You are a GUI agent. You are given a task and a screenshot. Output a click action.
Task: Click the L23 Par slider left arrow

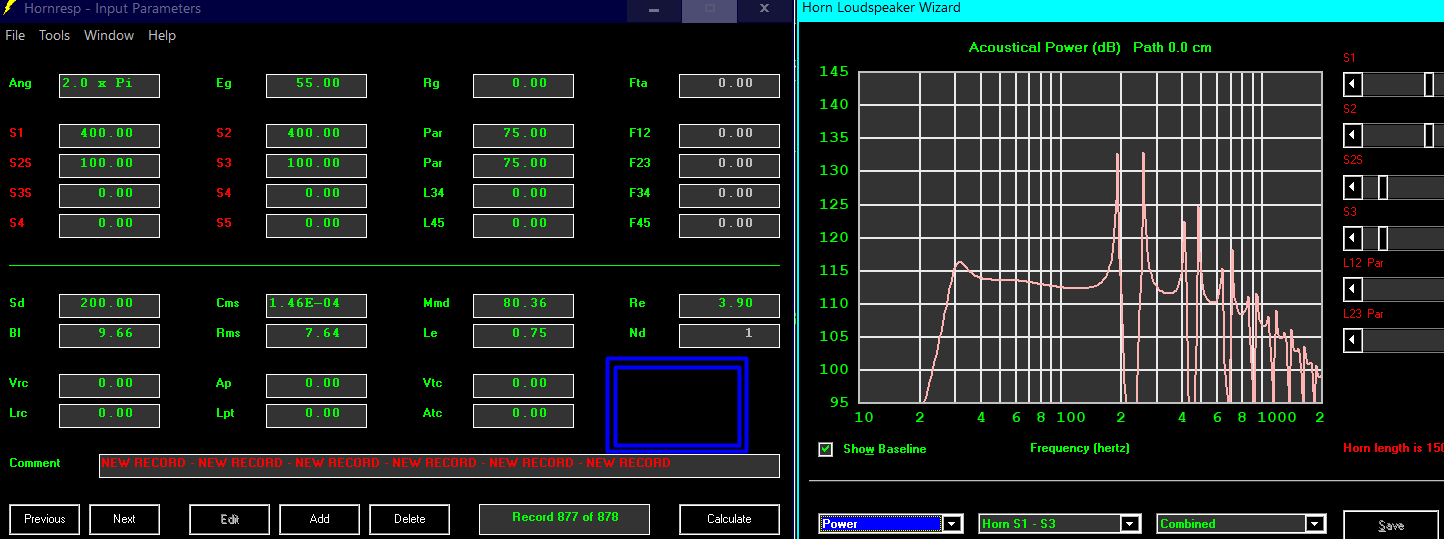coord(1352,340)
